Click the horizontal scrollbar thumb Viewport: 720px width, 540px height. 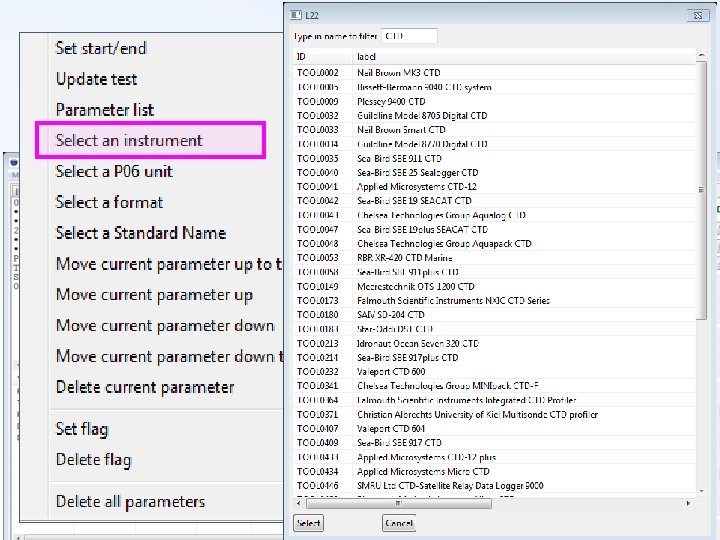[x=399, y=503]
